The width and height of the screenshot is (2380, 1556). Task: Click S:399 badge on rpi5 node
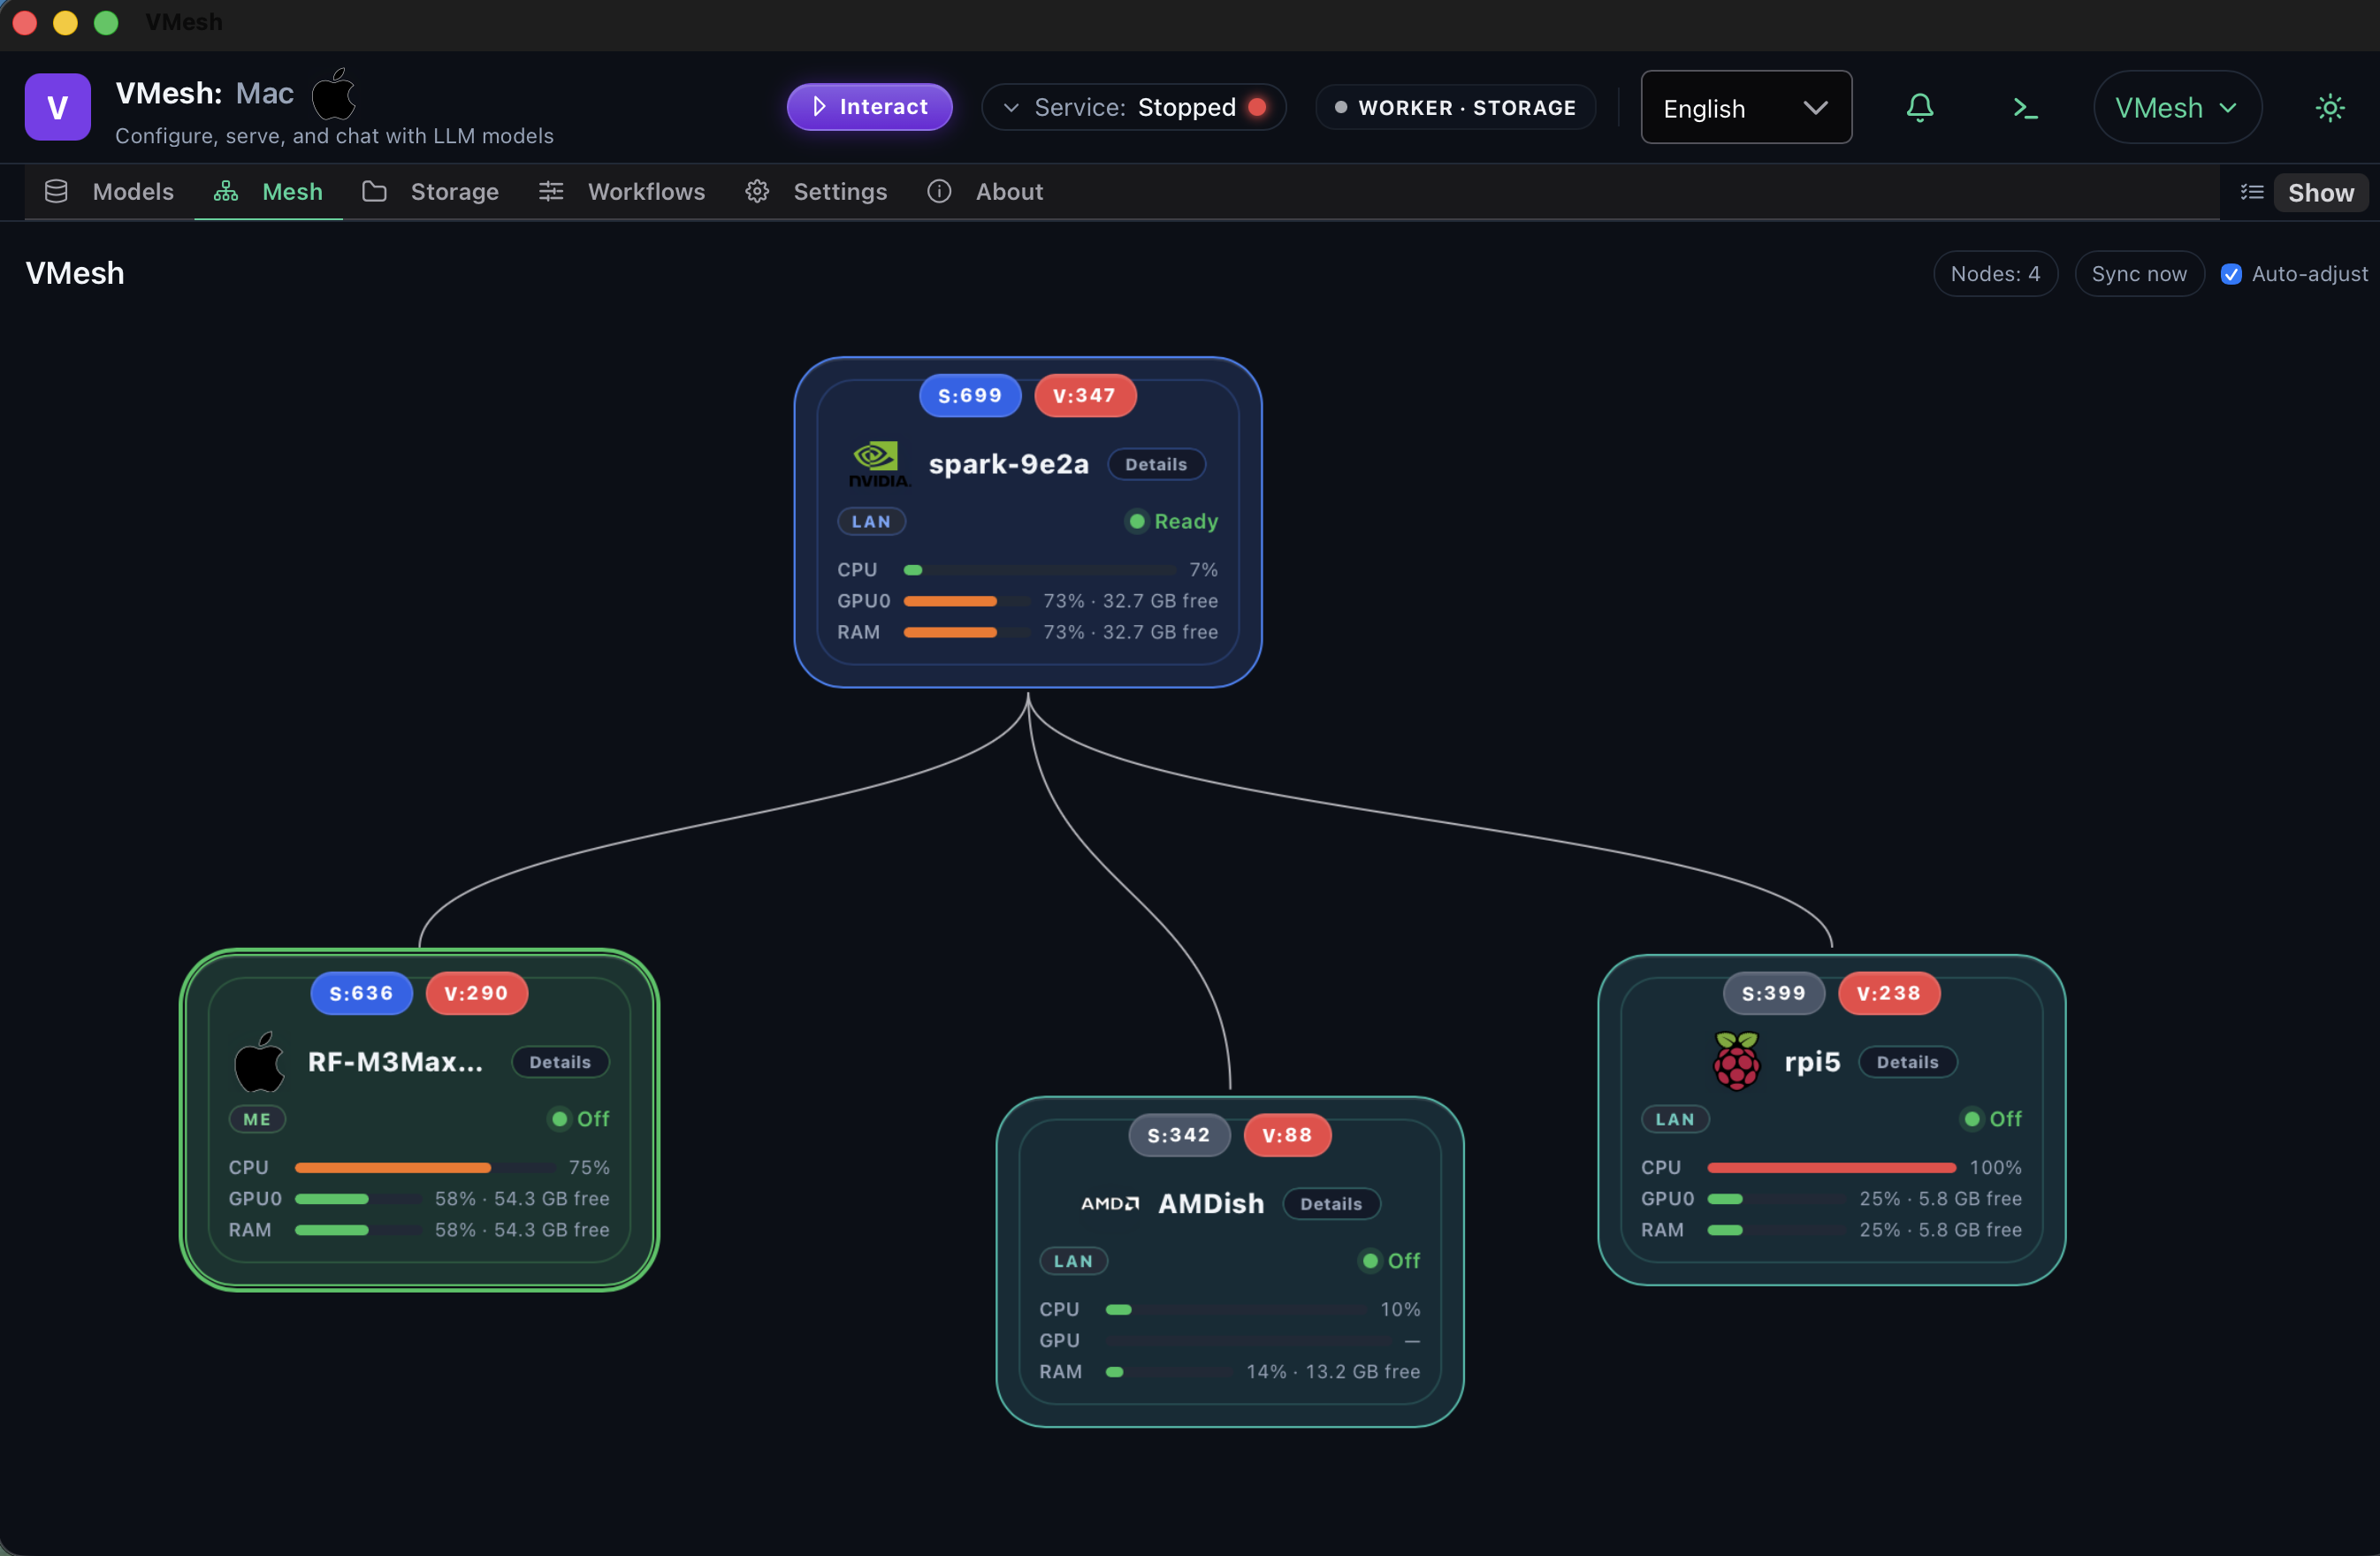pyautogui.click(x=1773, y=994)
